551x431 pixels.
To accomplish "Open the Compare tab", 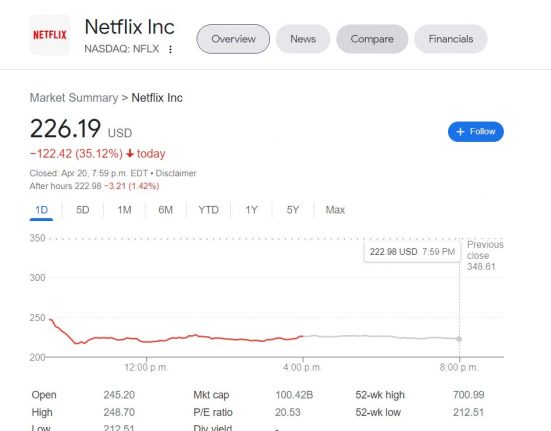I will click(372, 39).
